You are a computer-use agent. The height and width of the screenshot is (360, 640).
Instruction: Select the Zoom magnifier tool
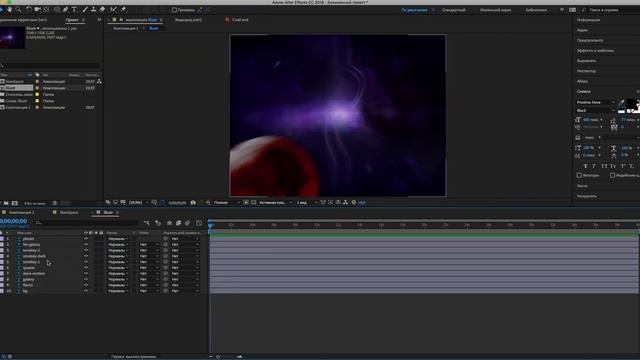[18, 9]
